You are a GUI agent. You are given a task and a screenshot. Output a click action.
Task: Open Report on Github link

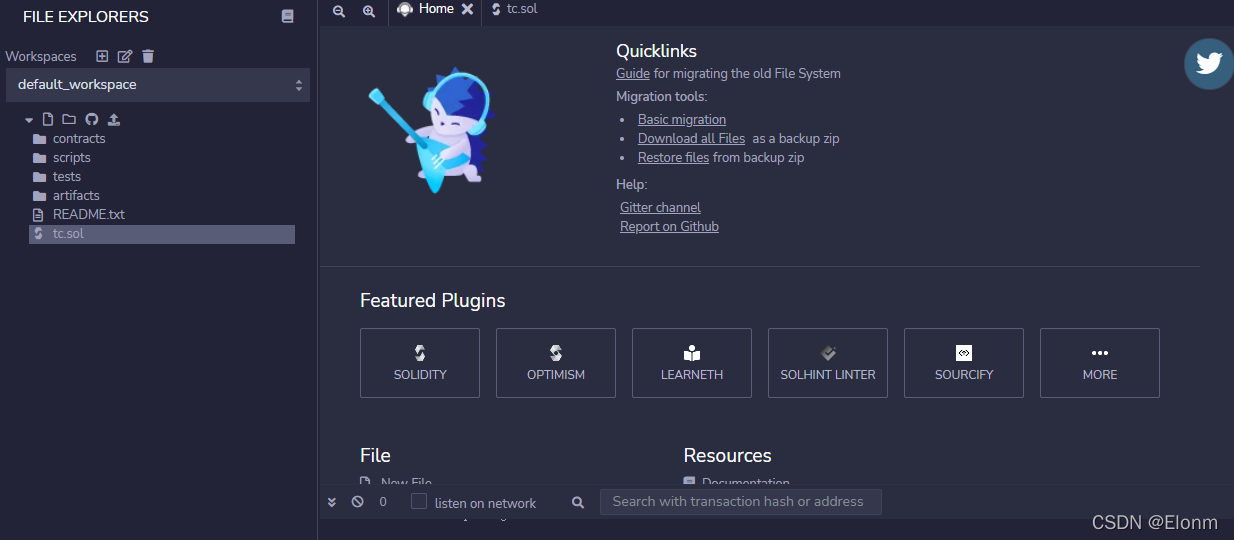[x=669, y=226]
